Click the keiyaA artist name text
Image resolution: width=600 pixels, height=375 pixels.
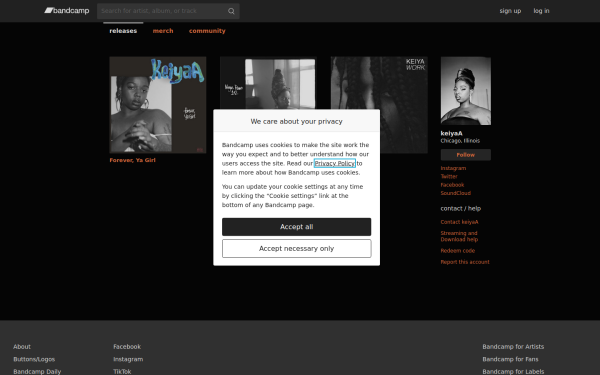coord(452,133)
